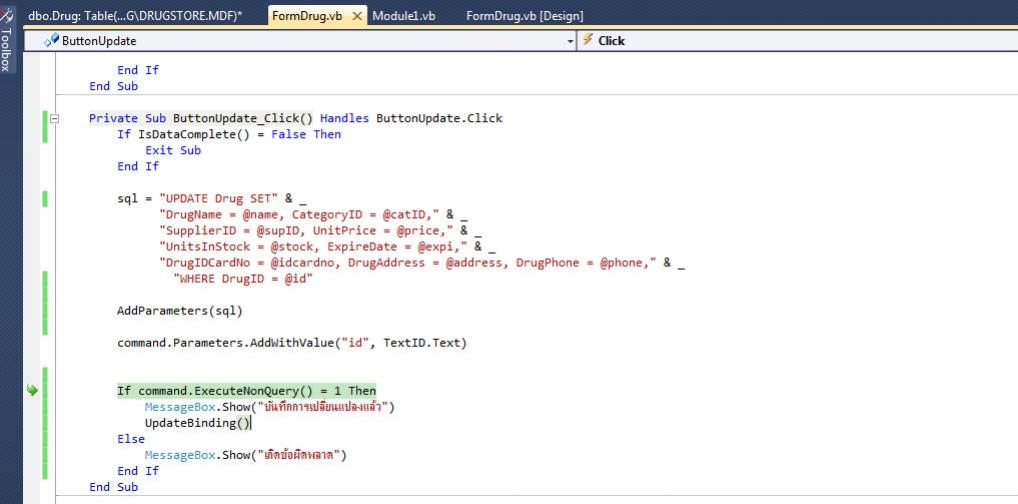Click the 'Private Sub ButtonUpdate_Click()' text

[x=201, y=118]
